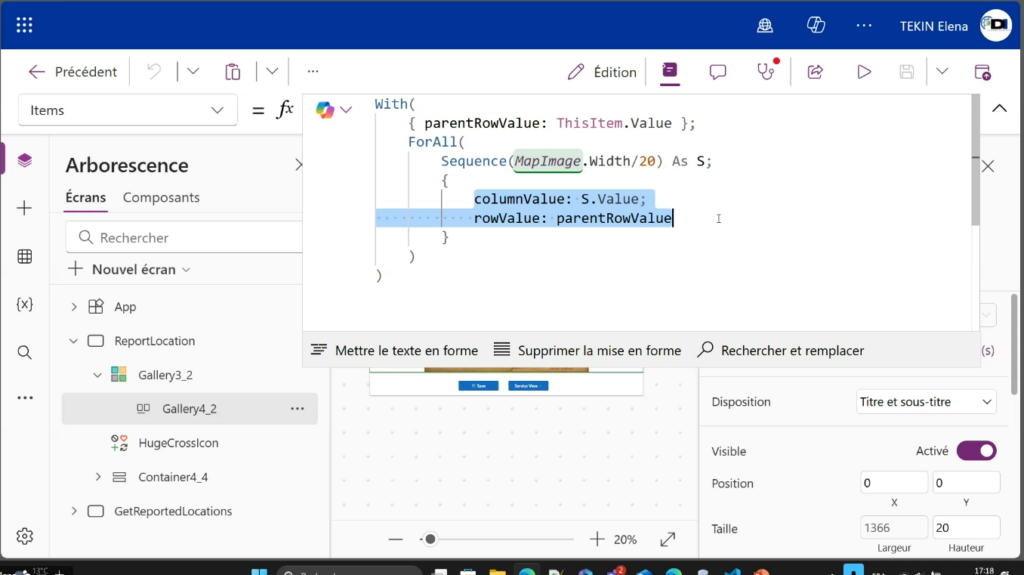Click Rechercher et remplacer
1024x575 pixels.
coord(781,350)
